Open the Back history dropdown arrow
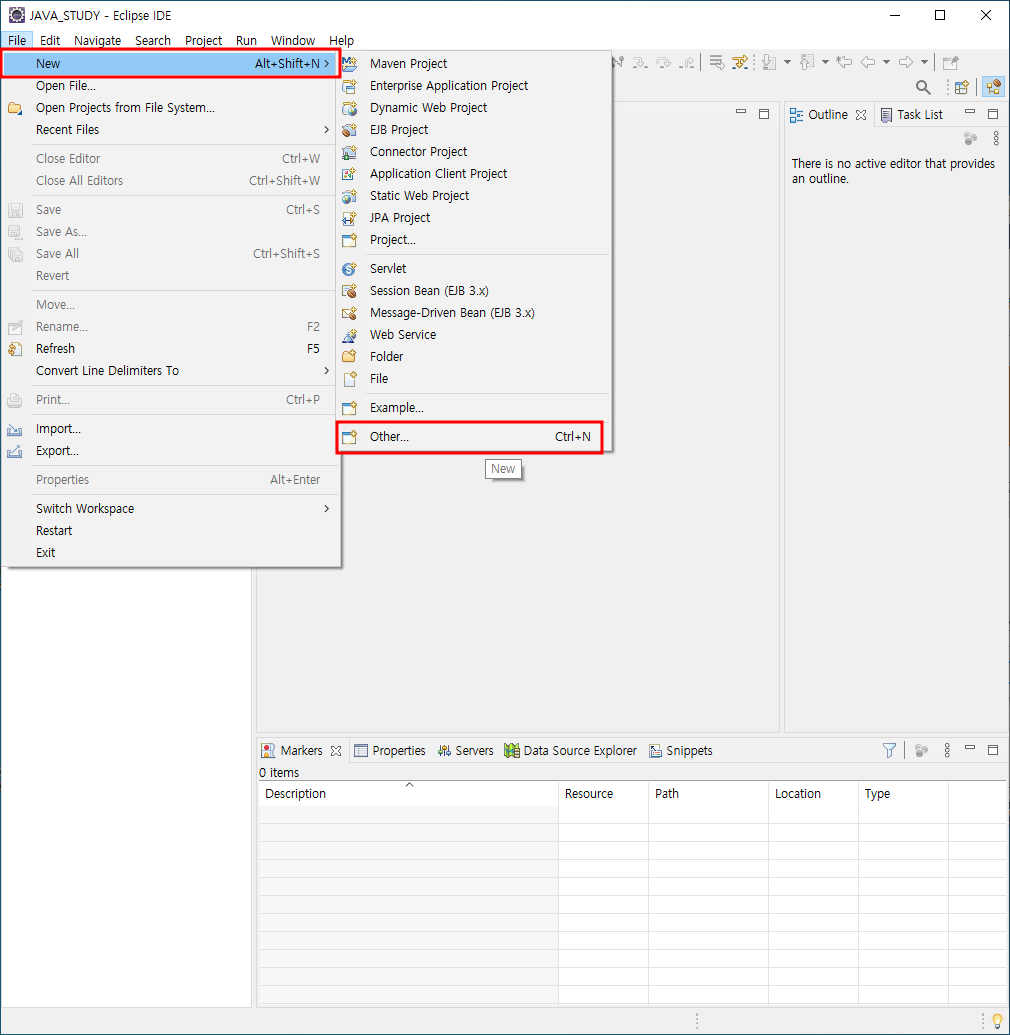Screen dimensions: 1010x1035 (x=887, y=63)
